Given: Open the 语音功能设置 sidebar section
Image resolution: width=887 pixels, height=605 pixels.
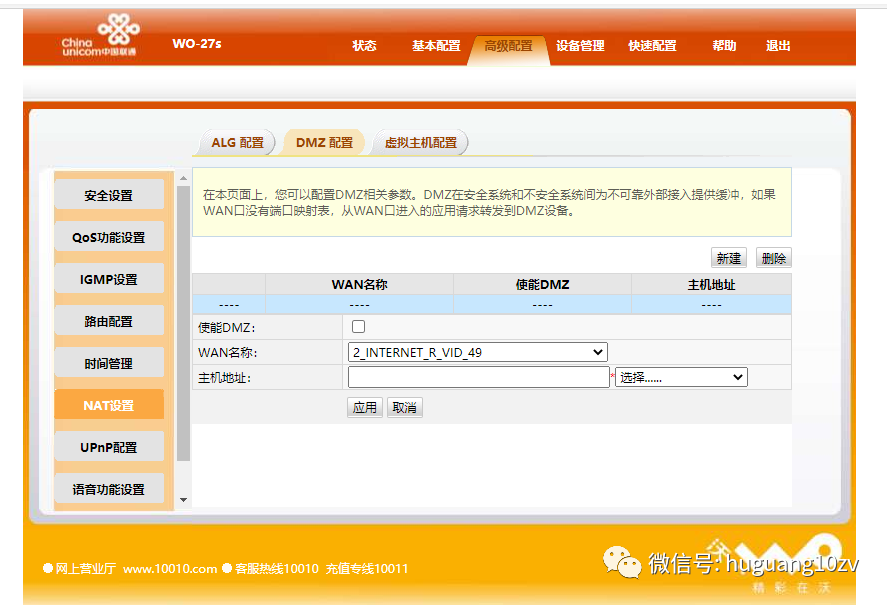Looking at the screenshot, I should [x=109, y=489].
